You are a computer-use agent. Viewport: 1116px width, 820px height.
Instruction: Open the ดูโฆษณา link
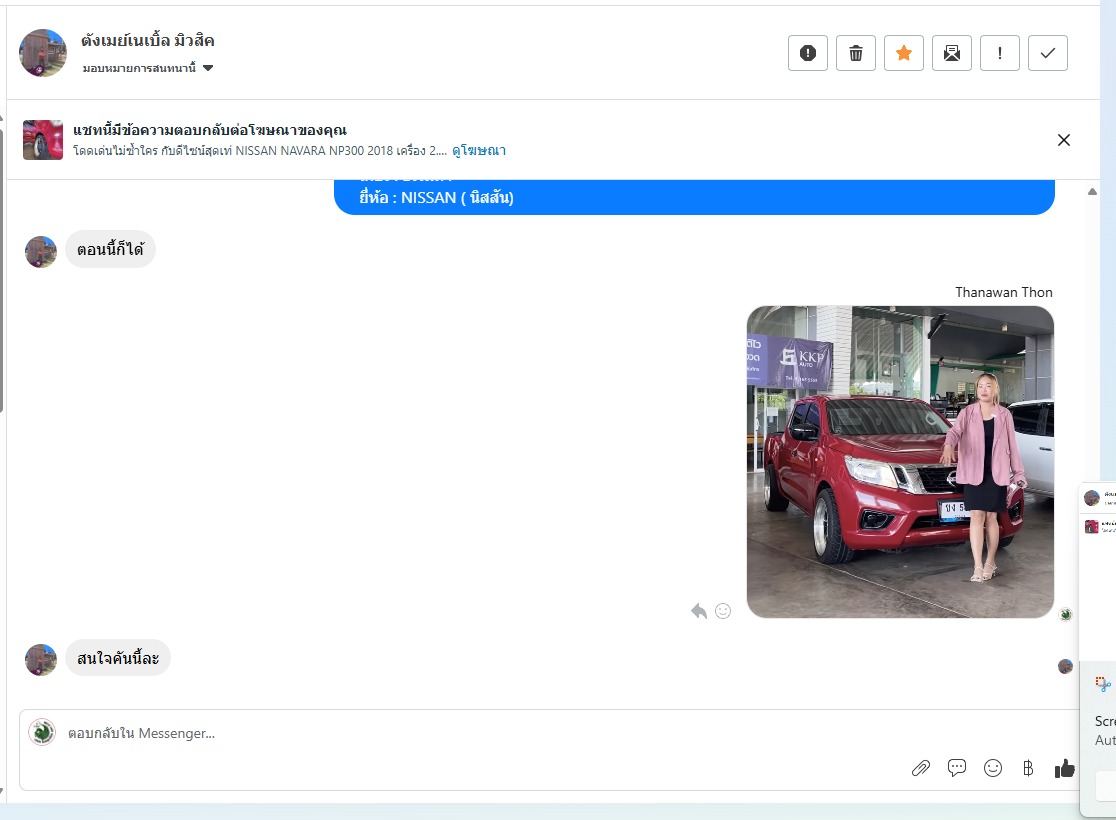479,150
